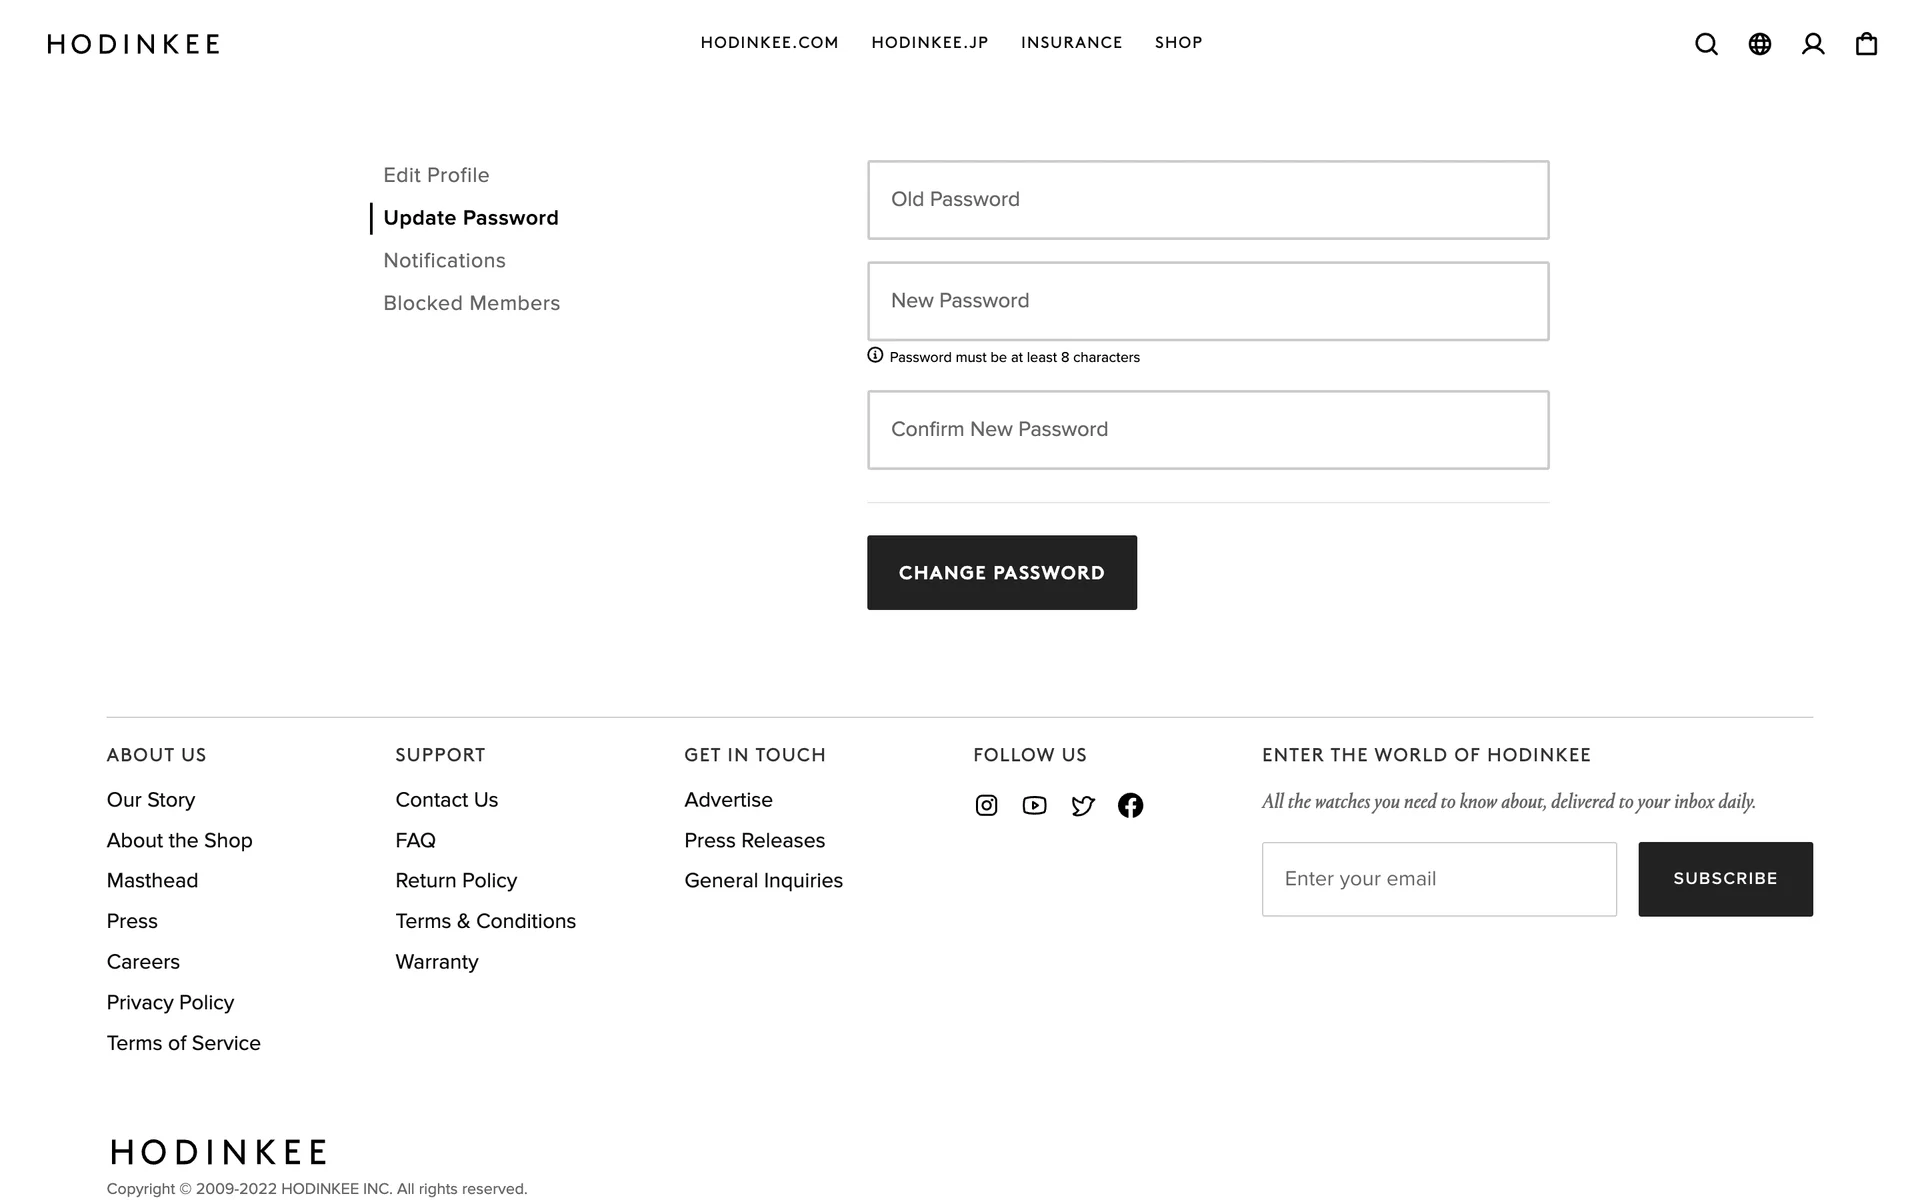Open the YouTube channel icon
This screenshot has height=1200, width=1920.
point(1034,805)
